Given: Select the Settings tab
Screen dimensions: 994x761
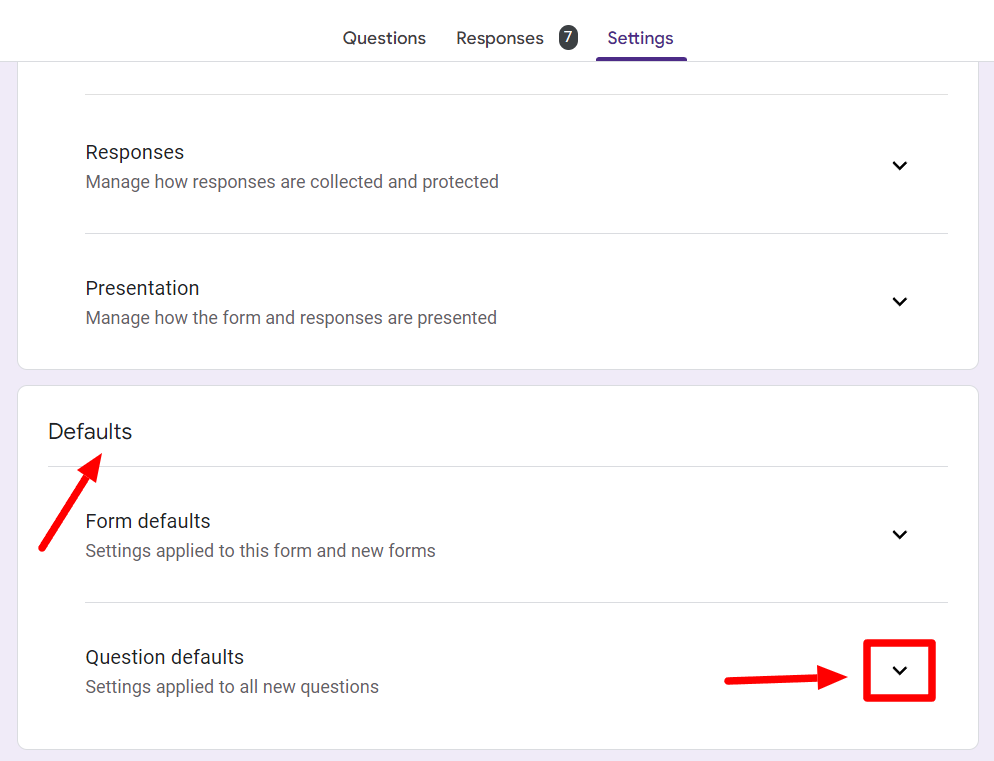Looking at the screenshot, I should click(640, 38).
